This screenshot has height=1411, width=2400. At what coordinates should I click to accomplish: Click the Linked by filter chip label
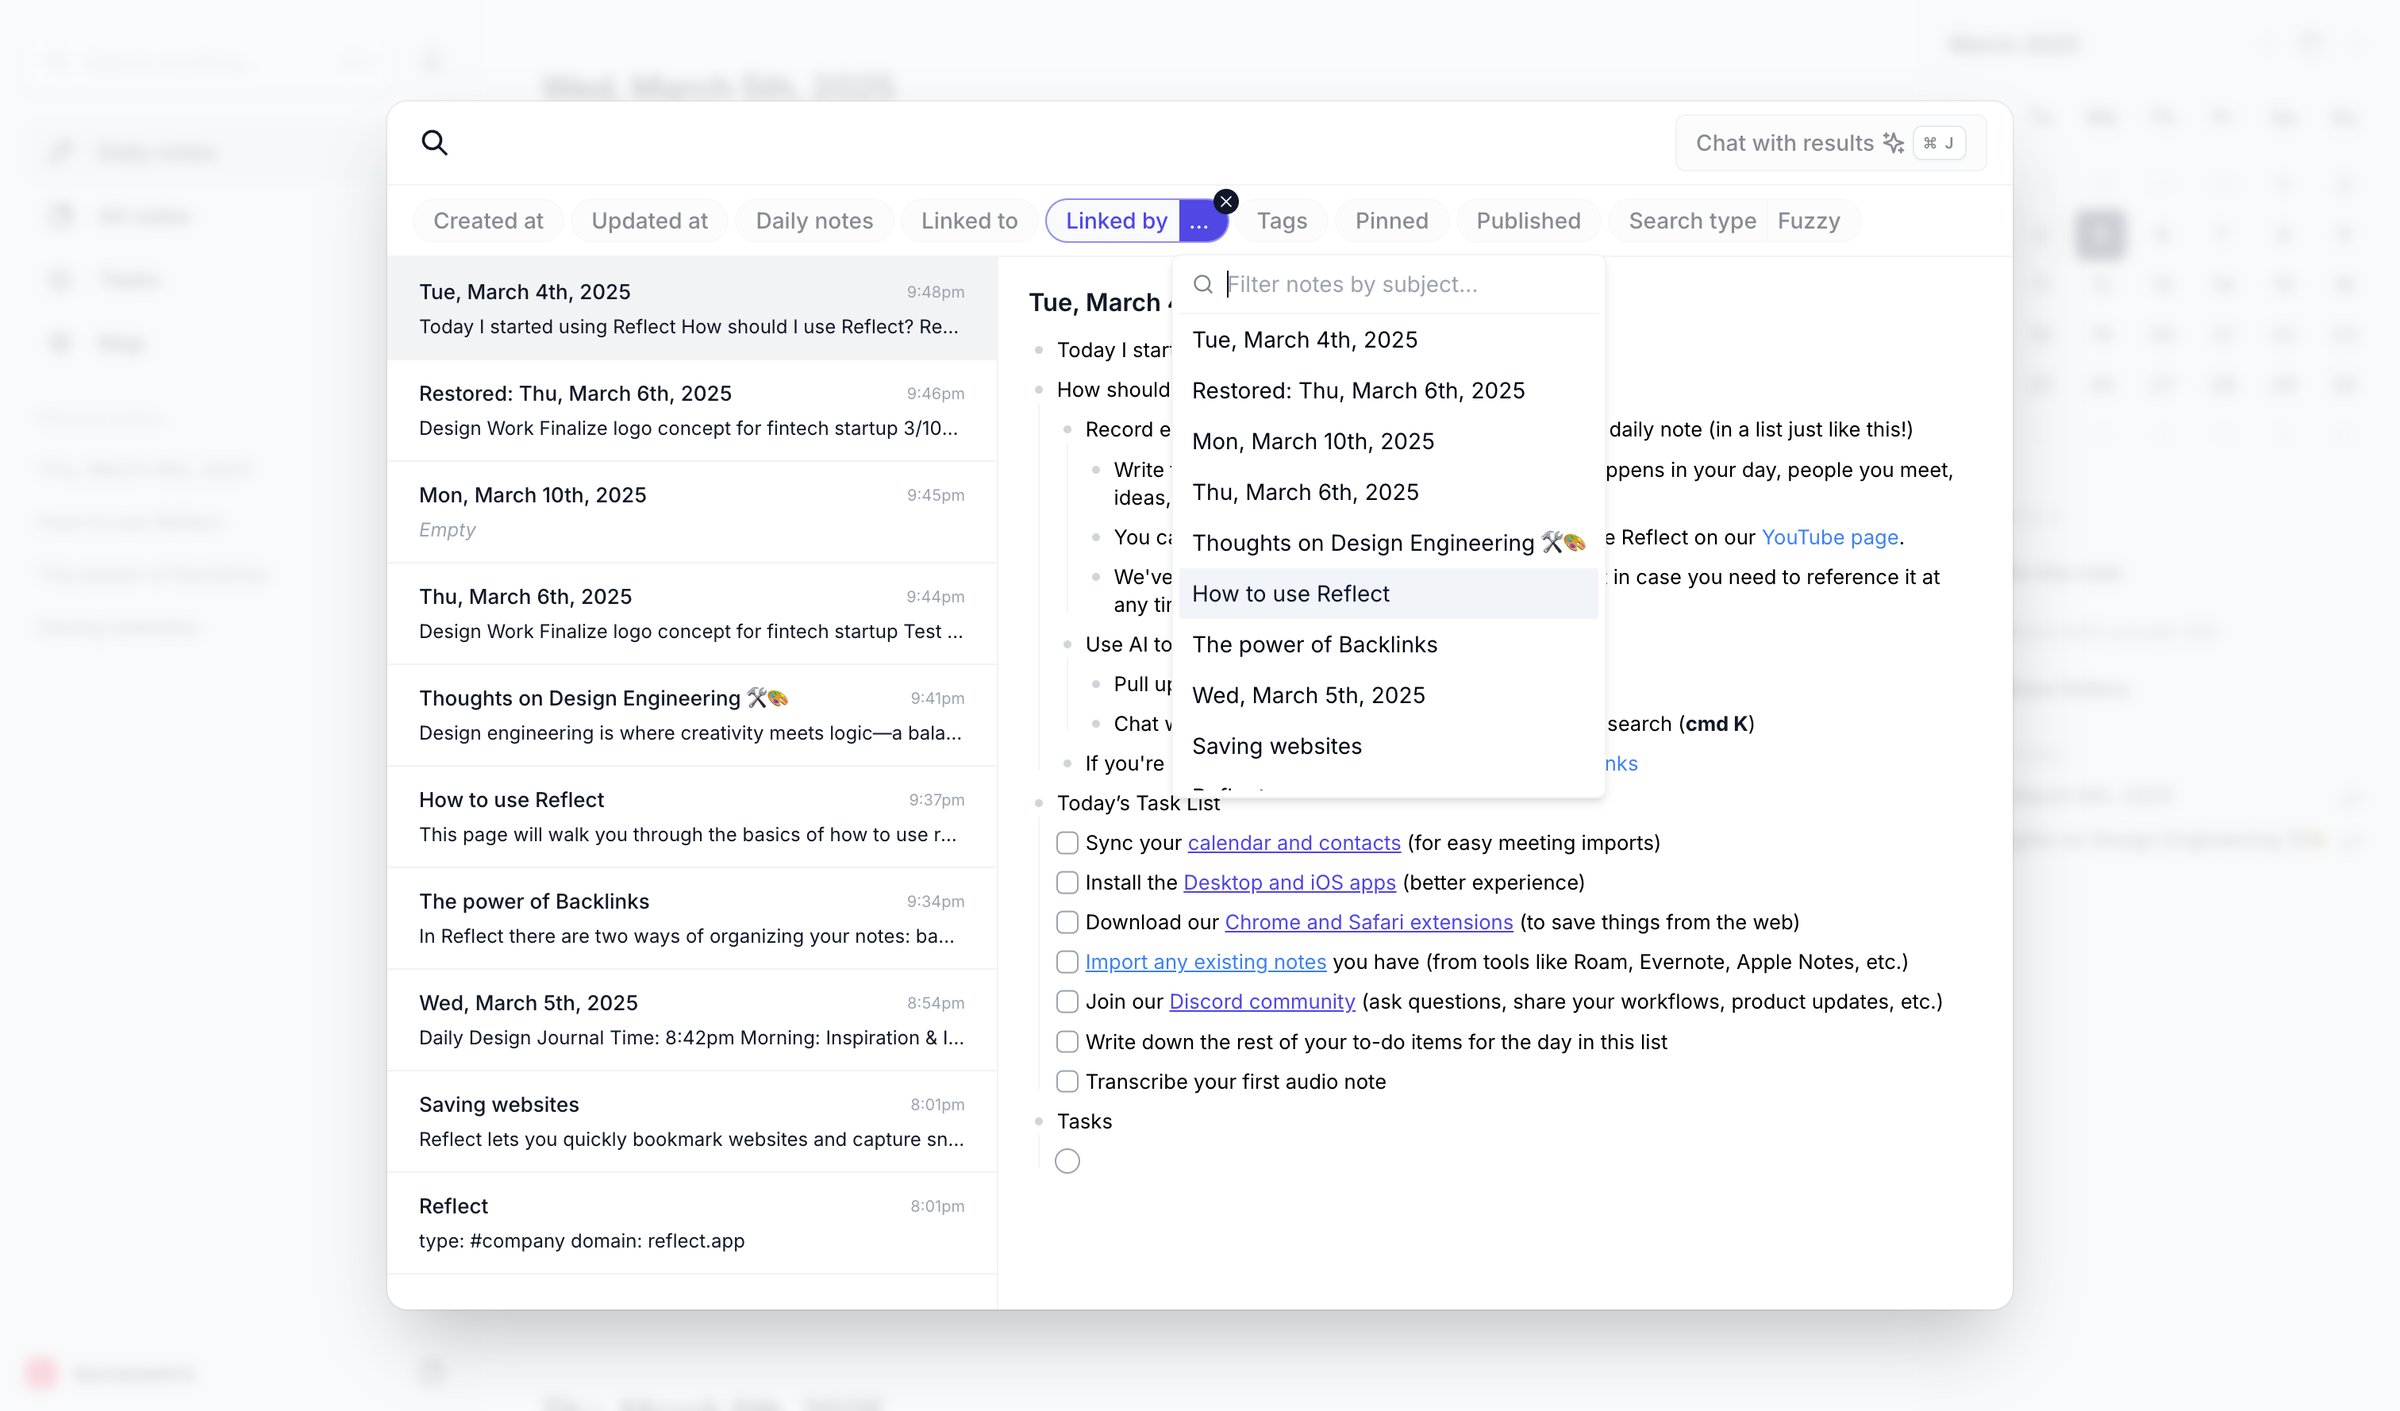pos(1116,221)
